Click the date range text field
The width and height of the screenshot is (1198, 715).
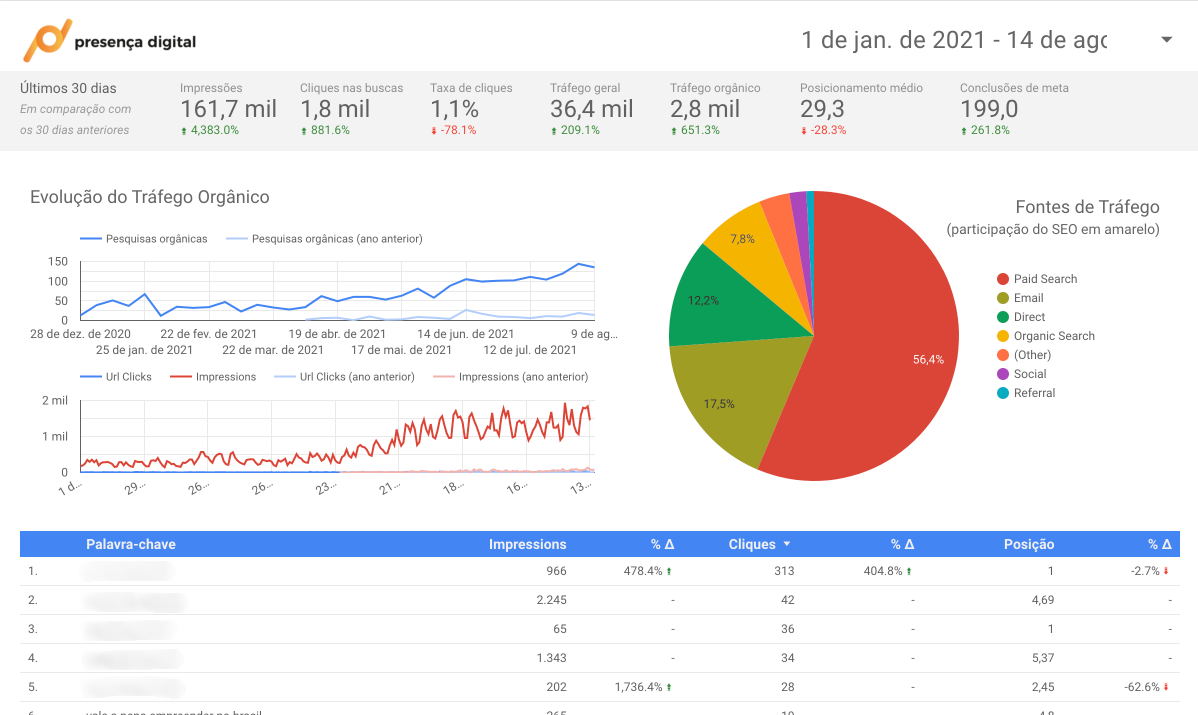pyautogui.click(x=953, y=40)
